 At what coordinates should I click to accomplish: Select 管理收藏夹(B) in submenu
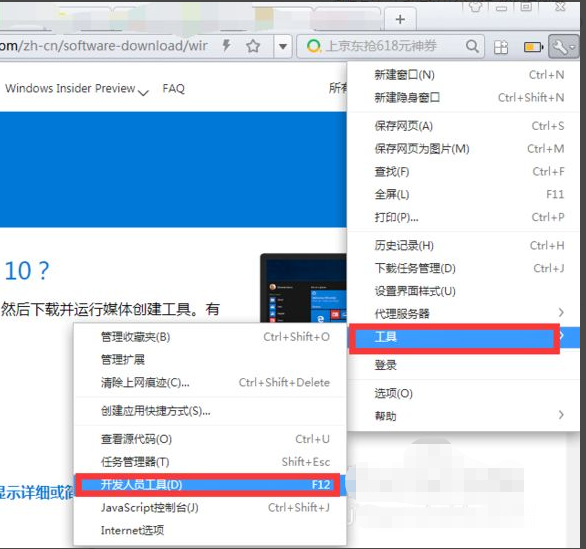[210, 337]
